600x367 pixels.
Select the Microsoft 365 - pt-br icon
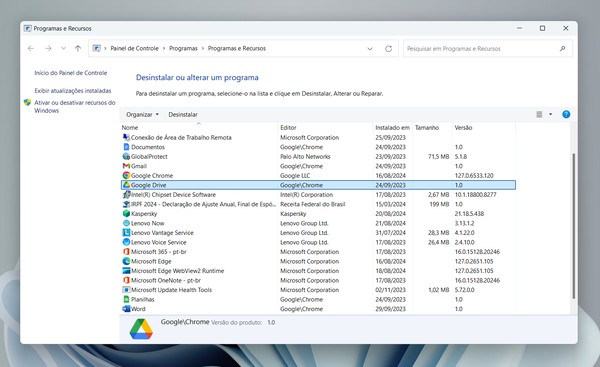[x=126, y=252]
